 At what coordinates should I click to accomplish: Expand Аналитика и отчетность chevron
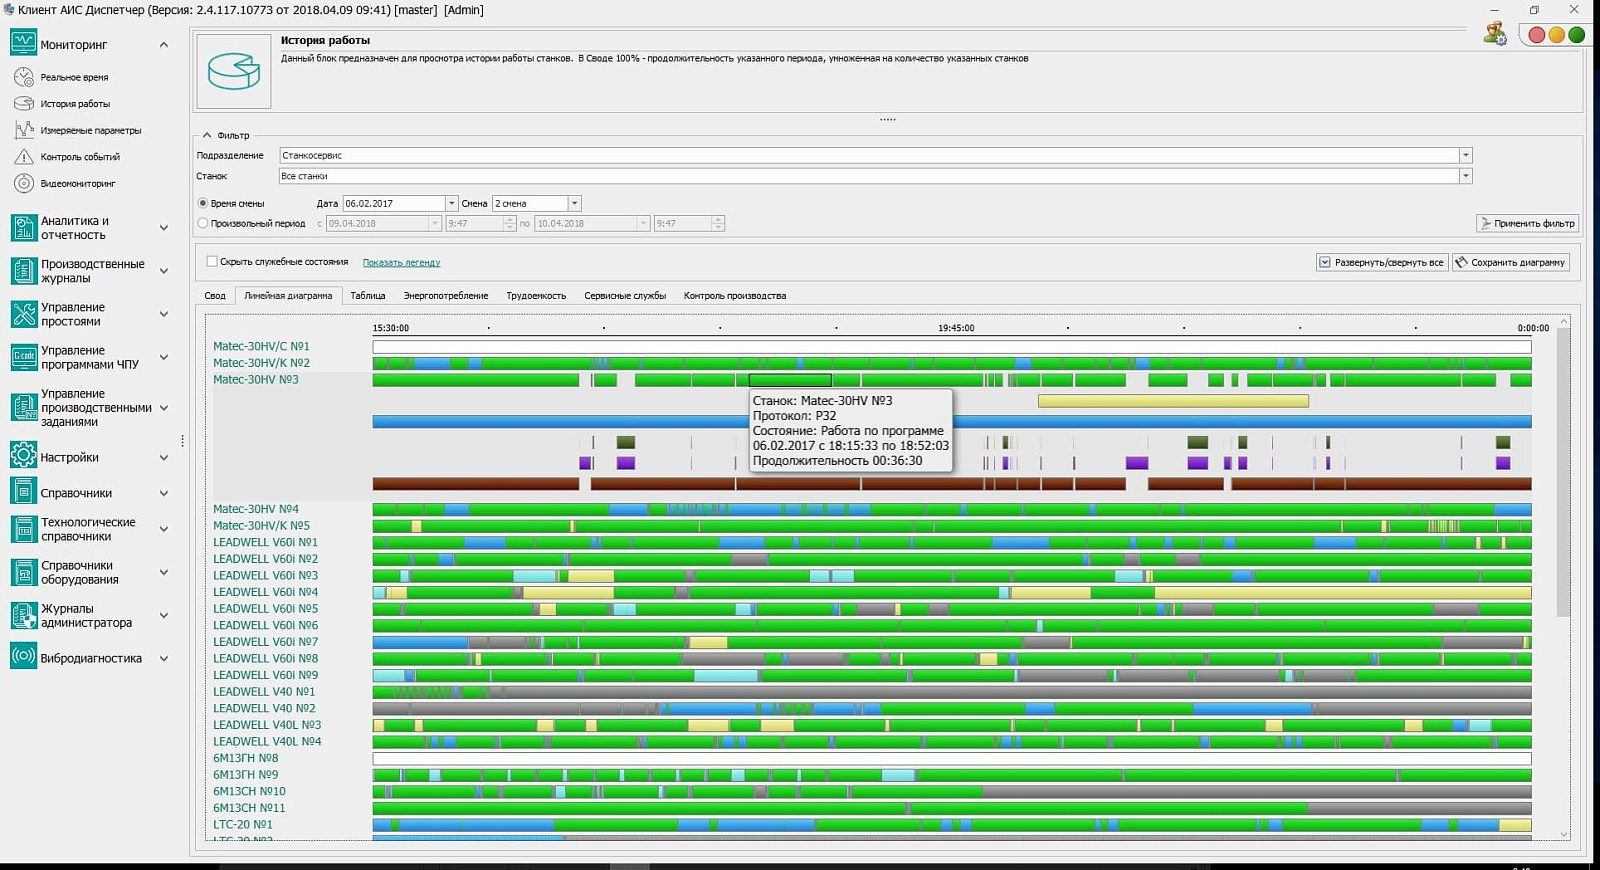[164, 228]
